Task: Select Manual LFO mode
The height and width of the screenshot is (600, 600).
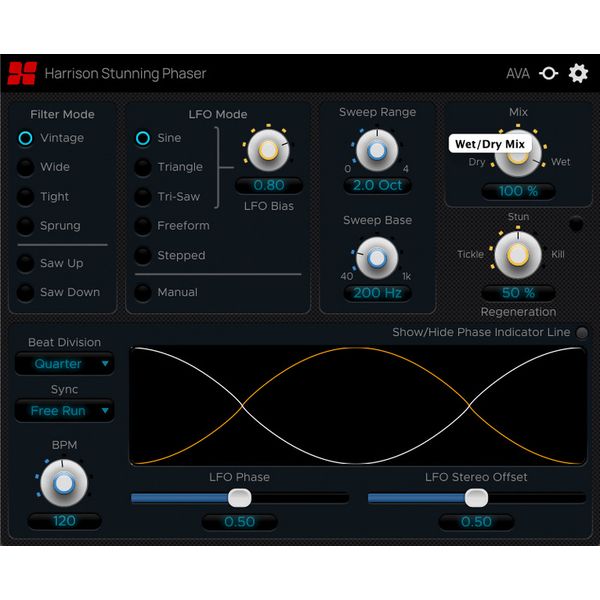Action: coord(143,292)
